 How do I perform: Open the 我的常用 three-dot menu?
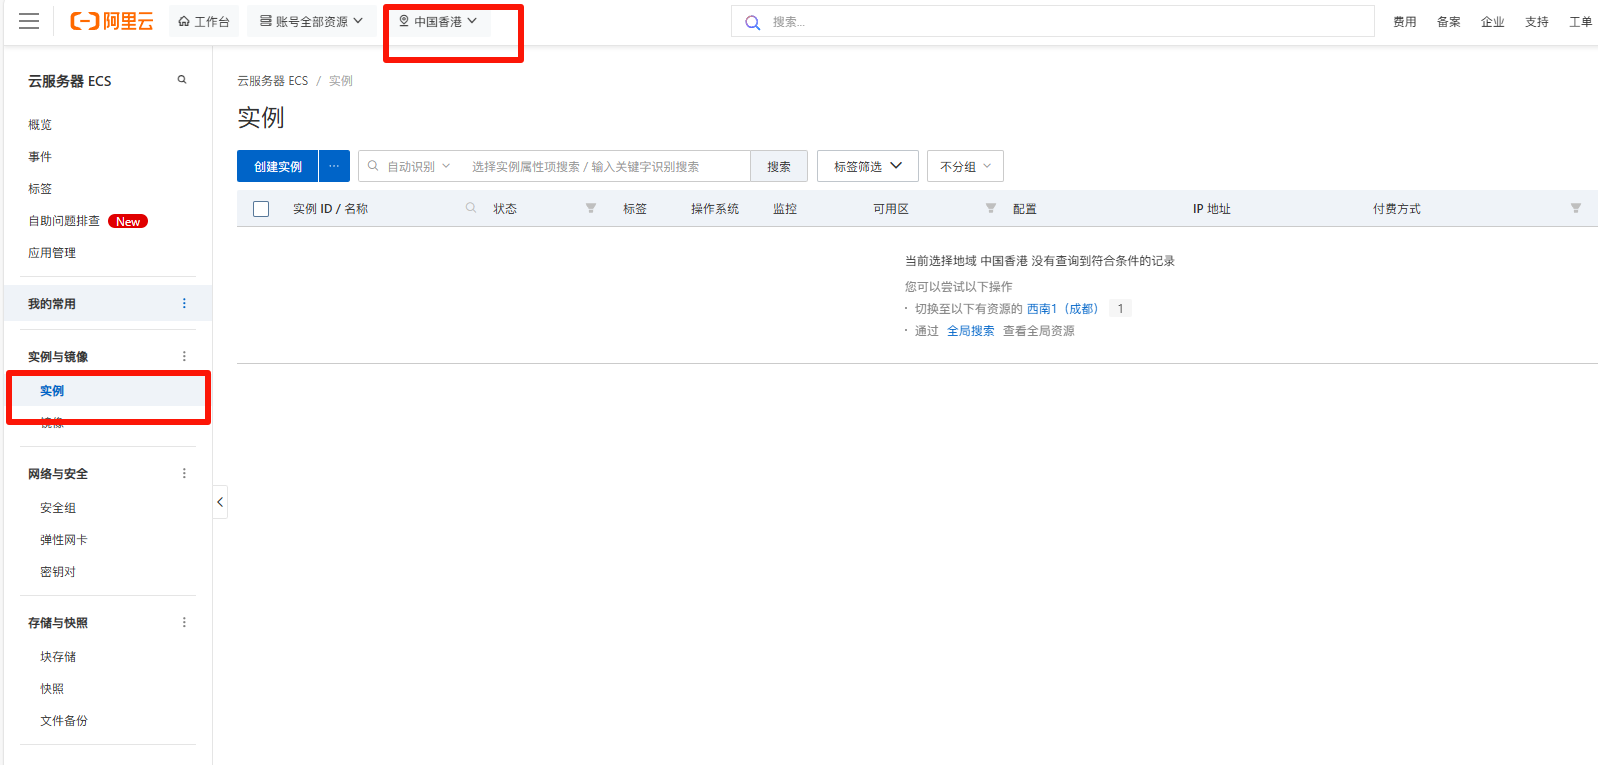click(x=184, y=303)
